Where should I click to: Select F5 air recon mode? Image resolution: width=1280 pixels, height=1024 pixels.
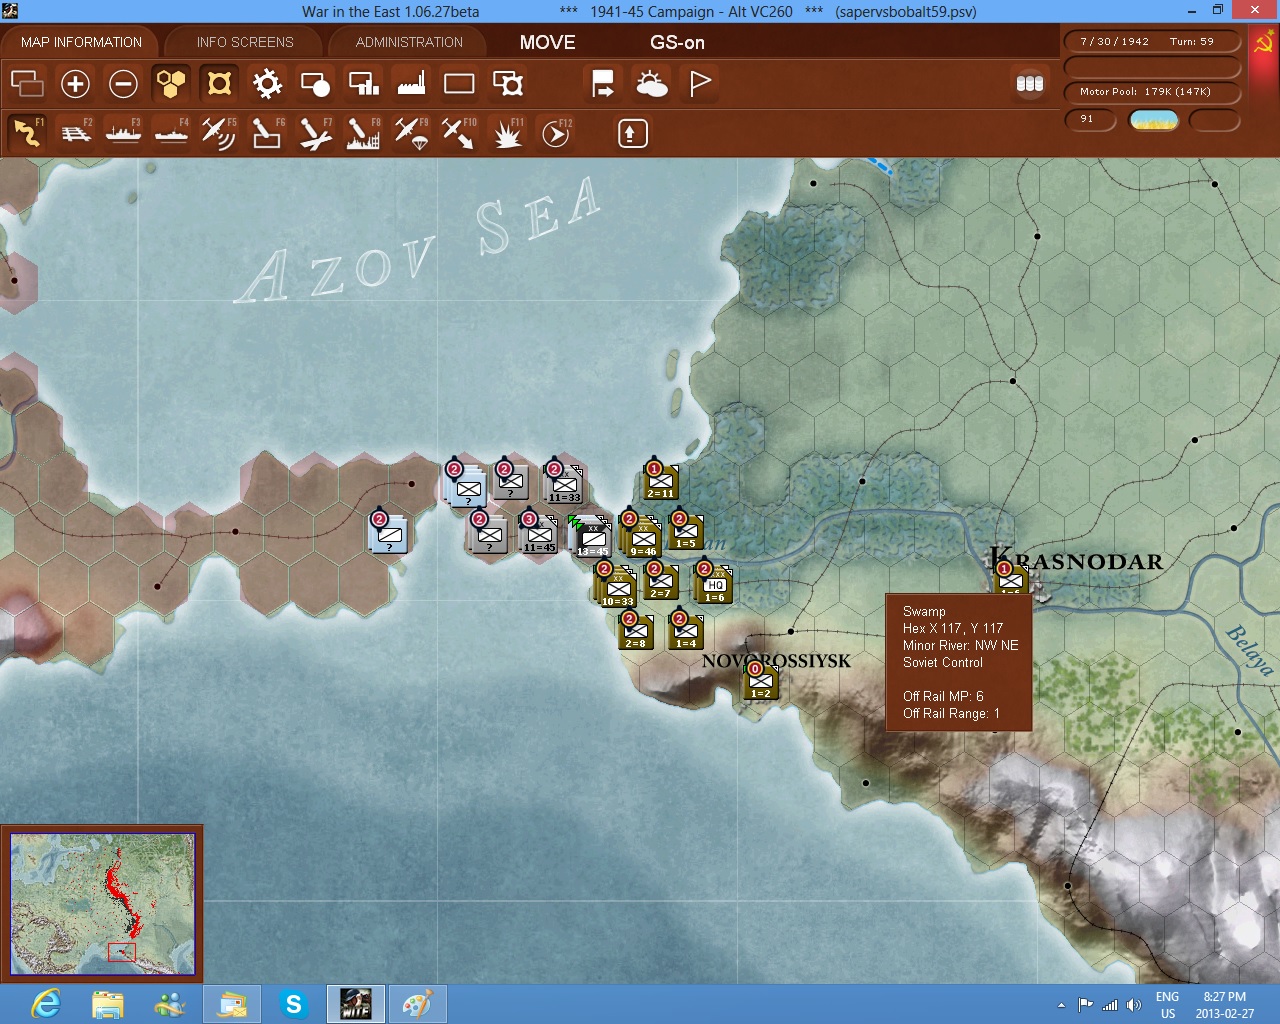pos(219,132)
